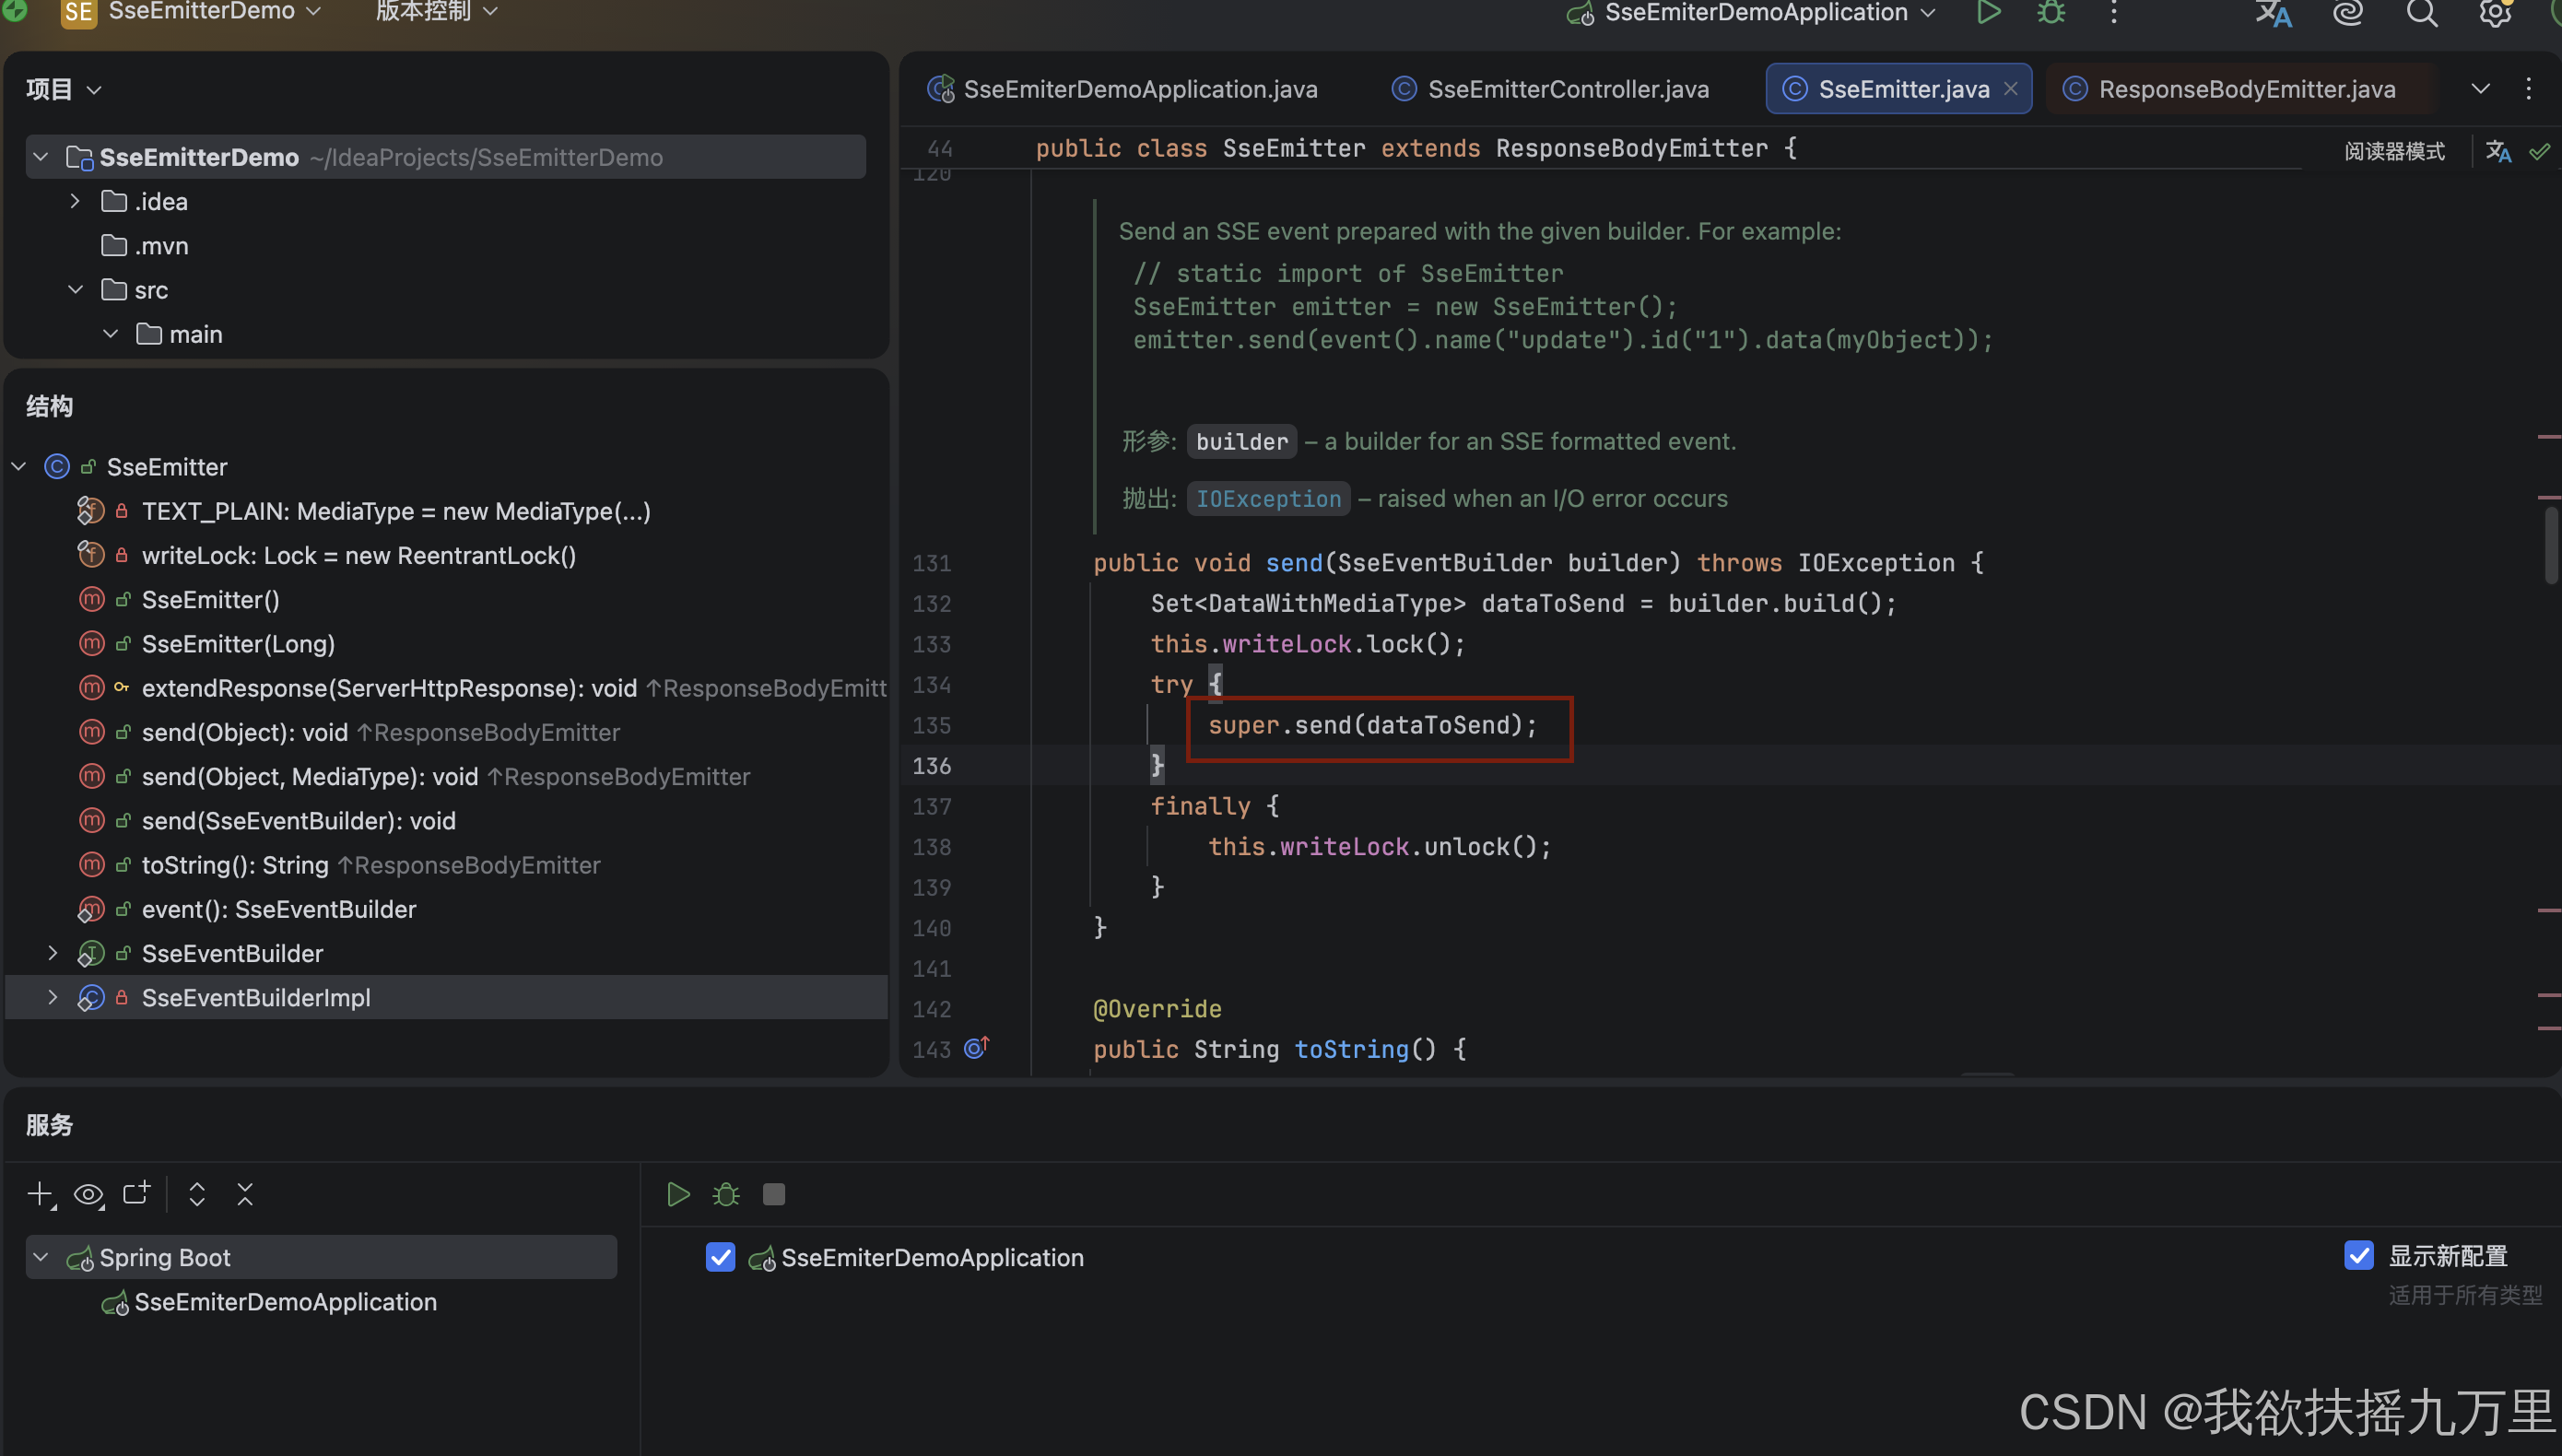Close the SseEmitter.java tab
The image size is (2562, 1456).
point(2011,89)
